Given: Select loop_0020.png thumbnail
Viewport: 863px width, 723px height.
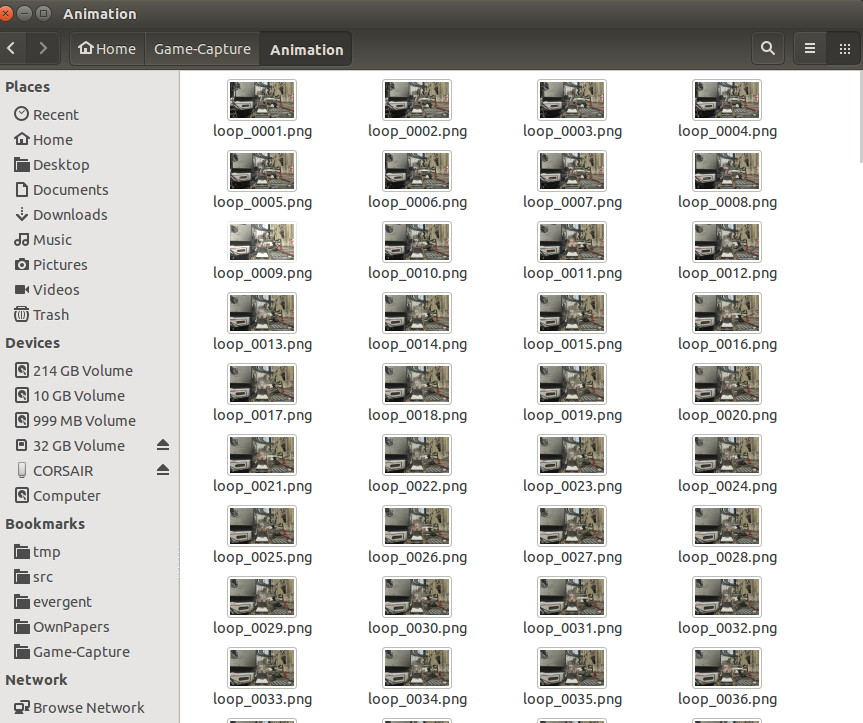Looking at the screenshot, I should click(x=727, y=384).
